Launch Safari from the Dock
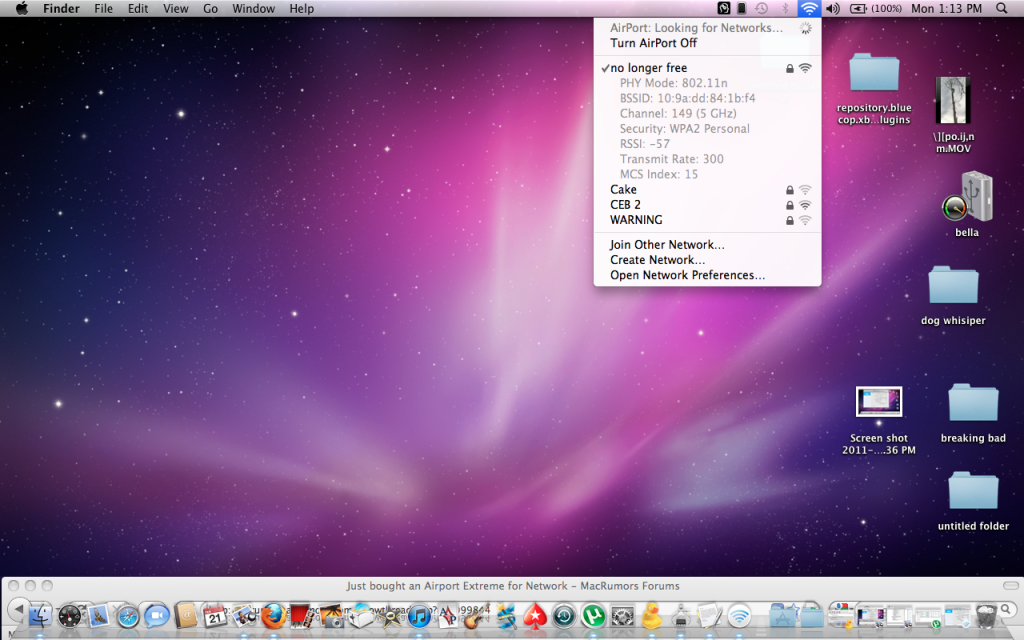Viewport: 1024px width, 640px height. click(x=128, y=616)
